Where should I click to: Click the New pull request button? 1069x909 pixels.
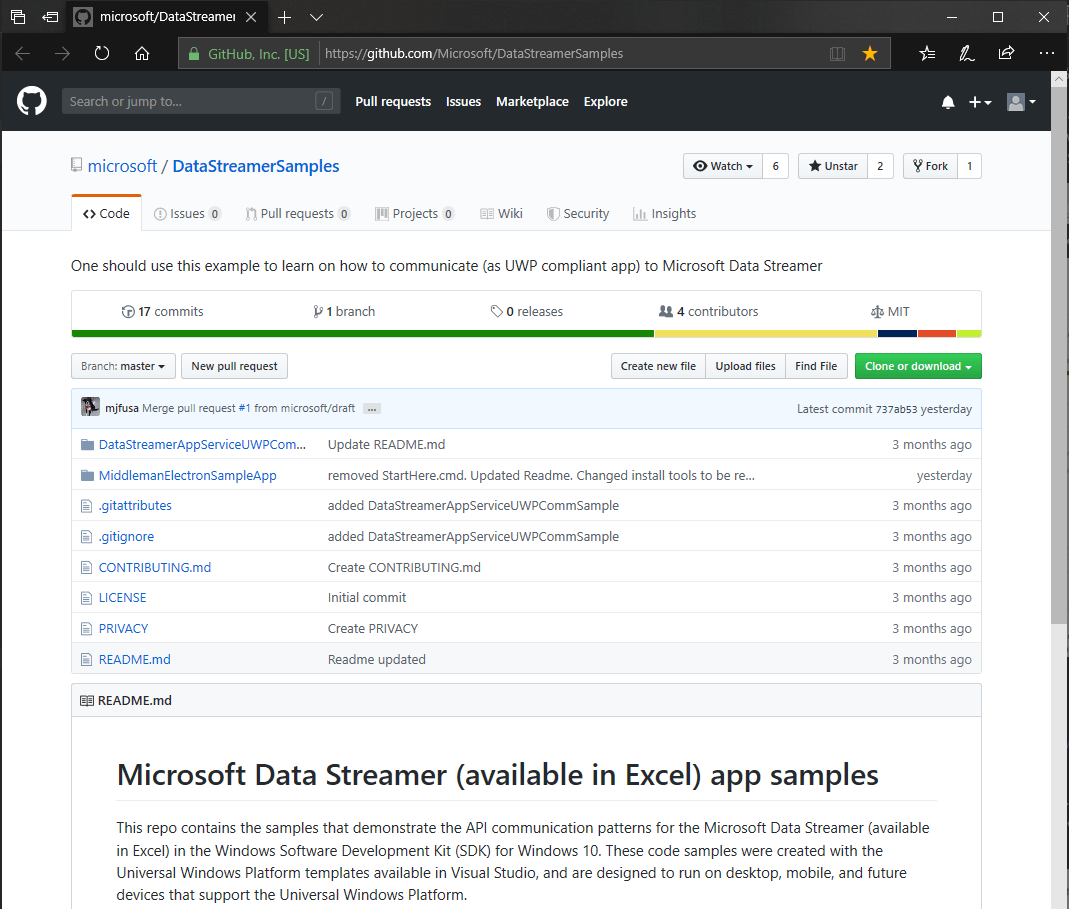click(x=234, y=366)
